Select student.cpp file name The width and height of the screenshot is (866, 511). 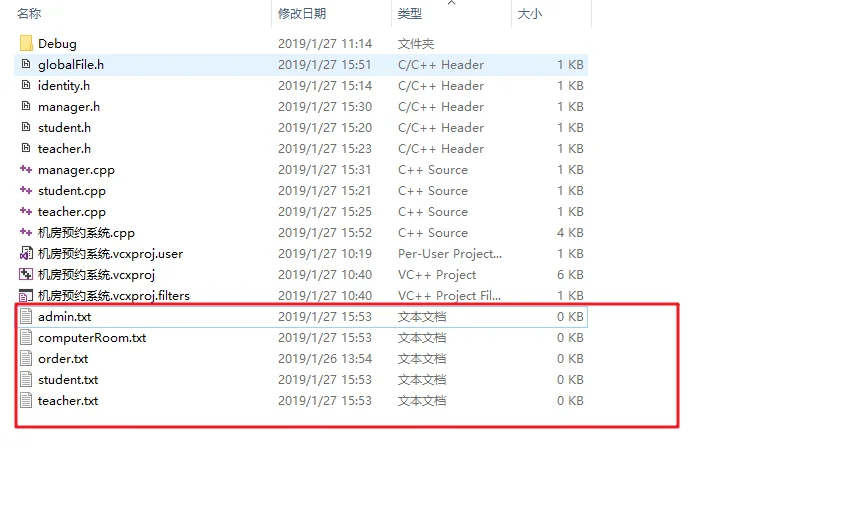coord(72,191)
